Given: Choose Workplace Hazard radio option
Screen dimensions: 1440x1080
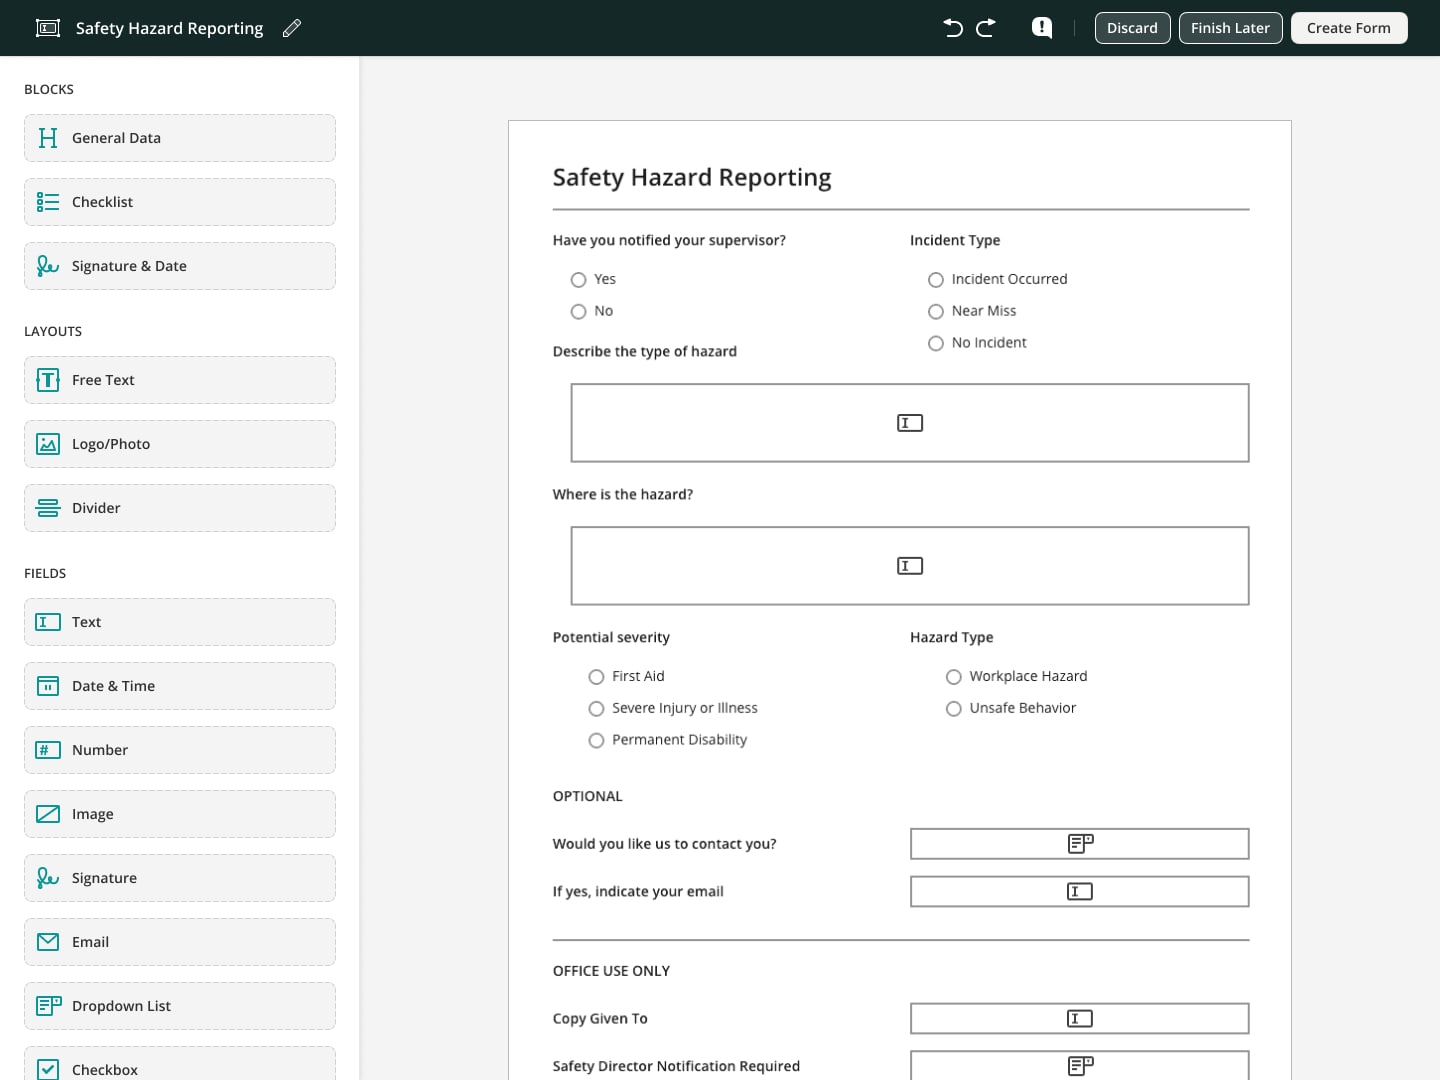Looking at the screenshot, I should (x=954, y=677).
